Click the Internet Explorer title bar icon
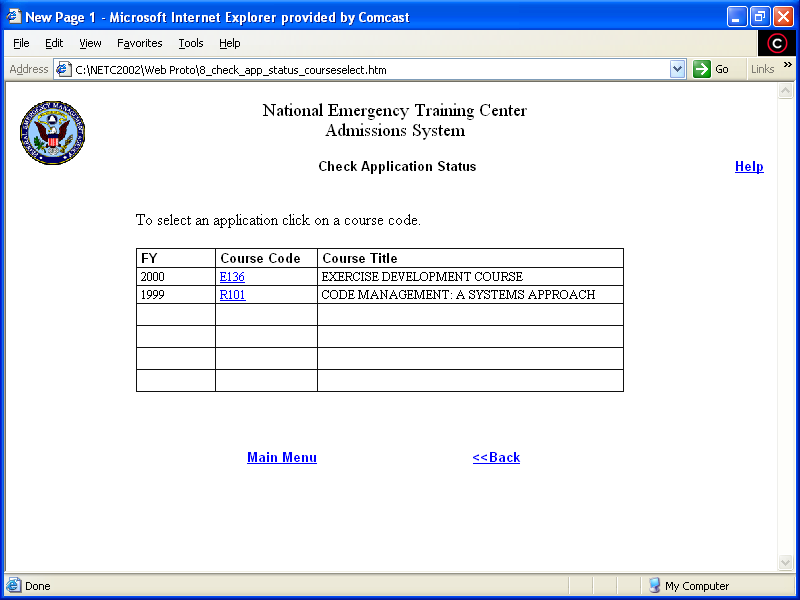 (x=13, y=17)
